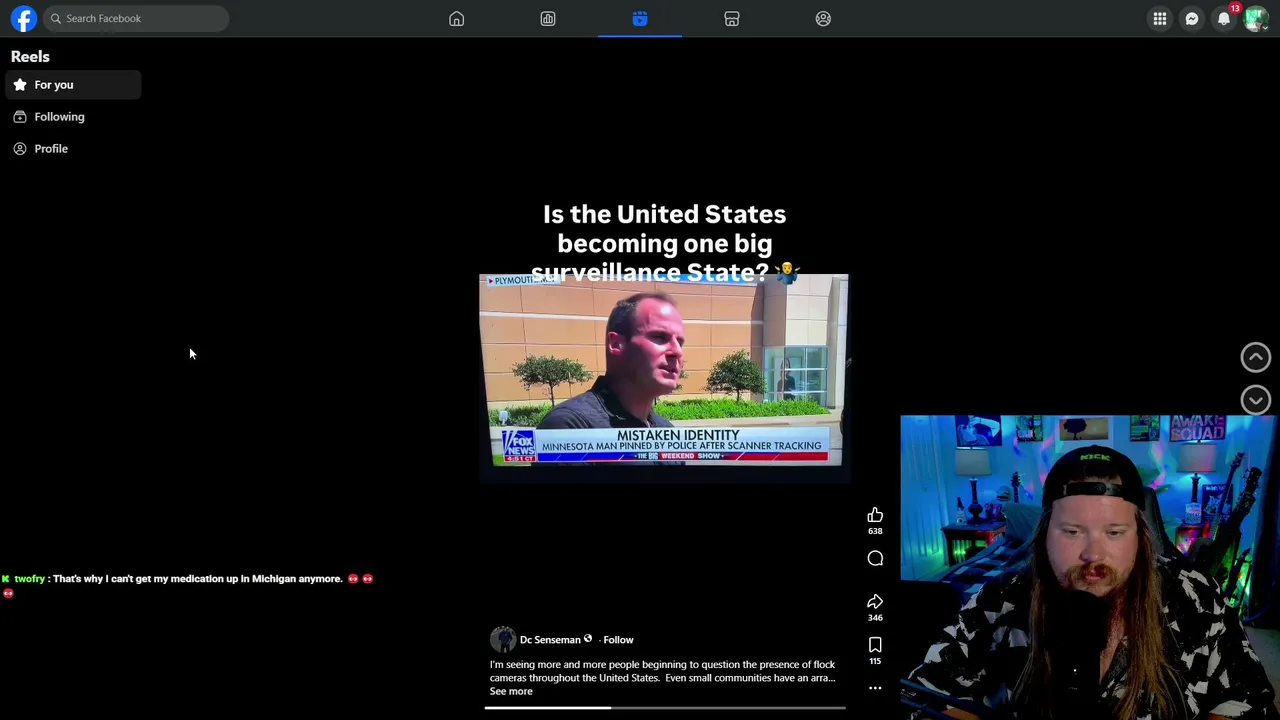Open the notifications bell
The width and height of the screenshot is (1280, 720).
(1224, 18)
